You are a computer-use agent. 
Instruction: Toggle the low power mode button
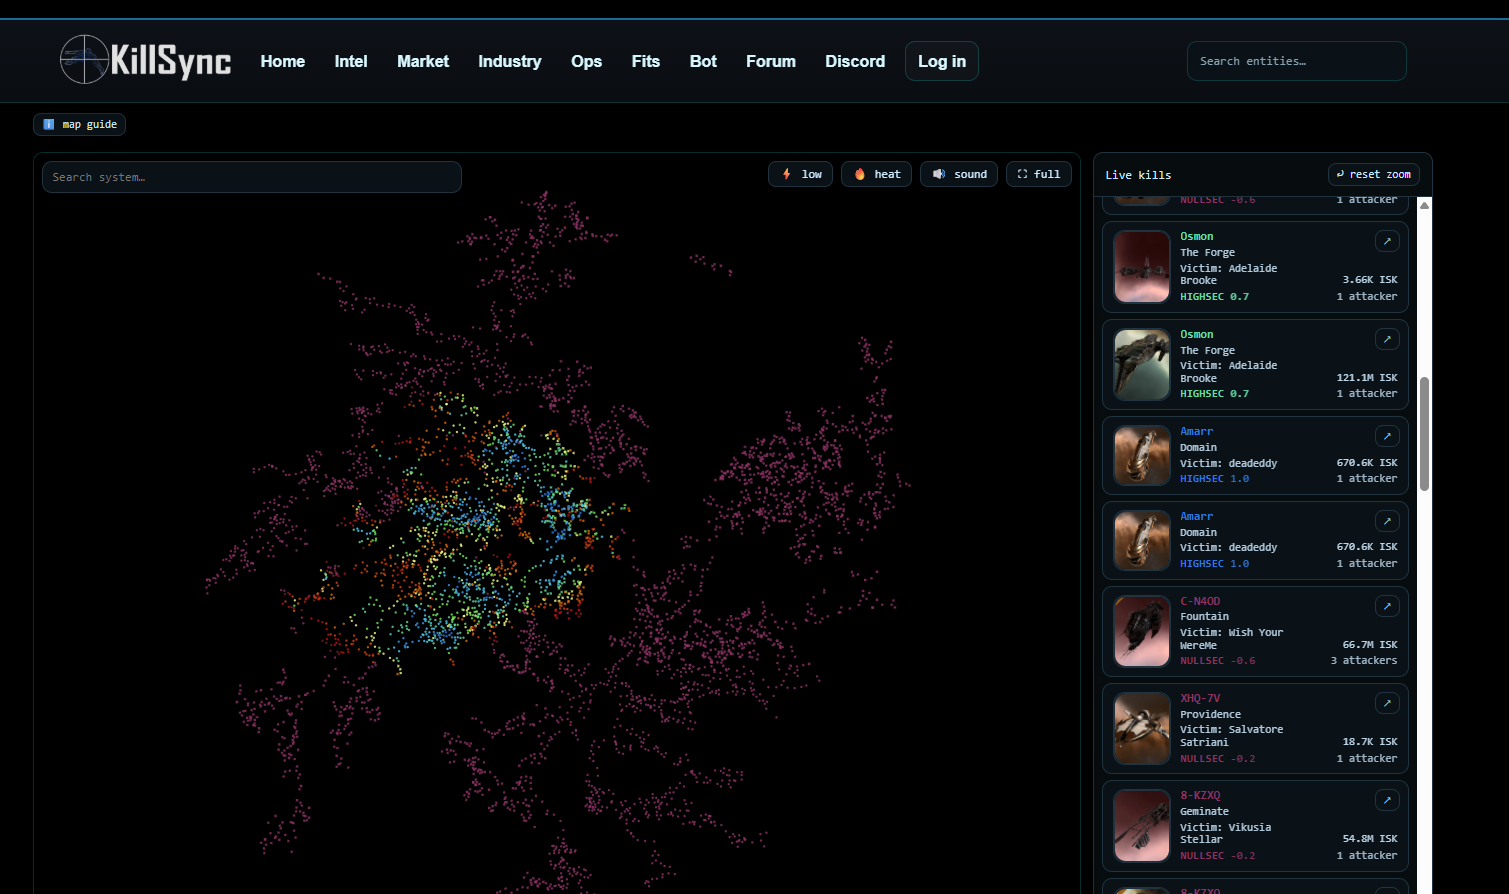800,174
